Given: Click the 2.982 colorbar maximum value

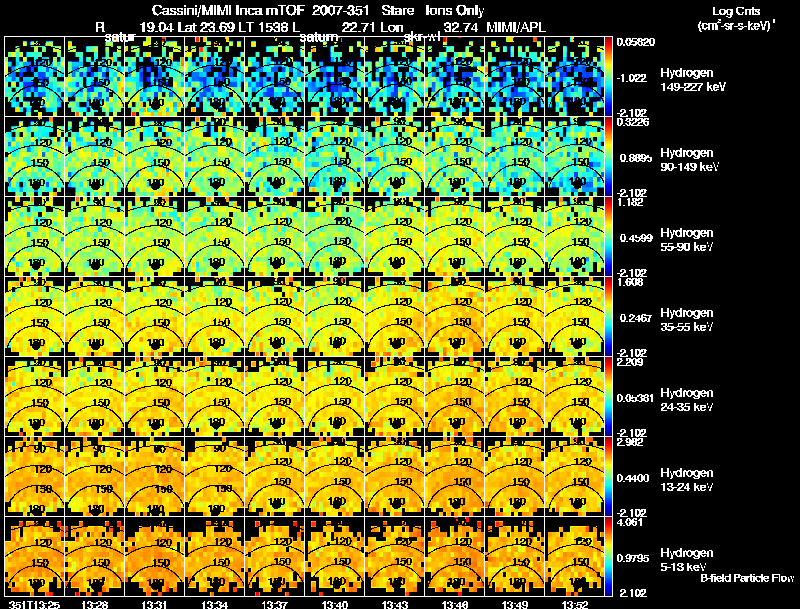Looking at the screenshot, I should click(x=630, y=443).
